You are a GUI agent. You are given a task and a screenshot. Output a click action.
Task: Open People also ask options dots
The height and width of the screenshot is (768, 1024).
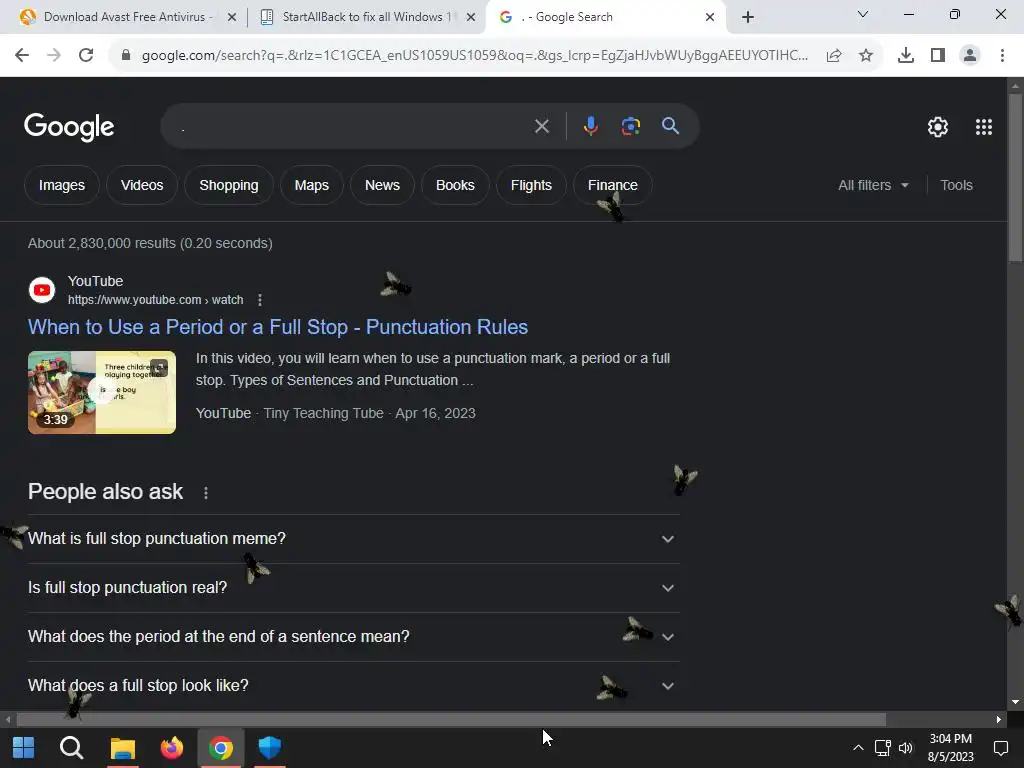pos(206,493)
